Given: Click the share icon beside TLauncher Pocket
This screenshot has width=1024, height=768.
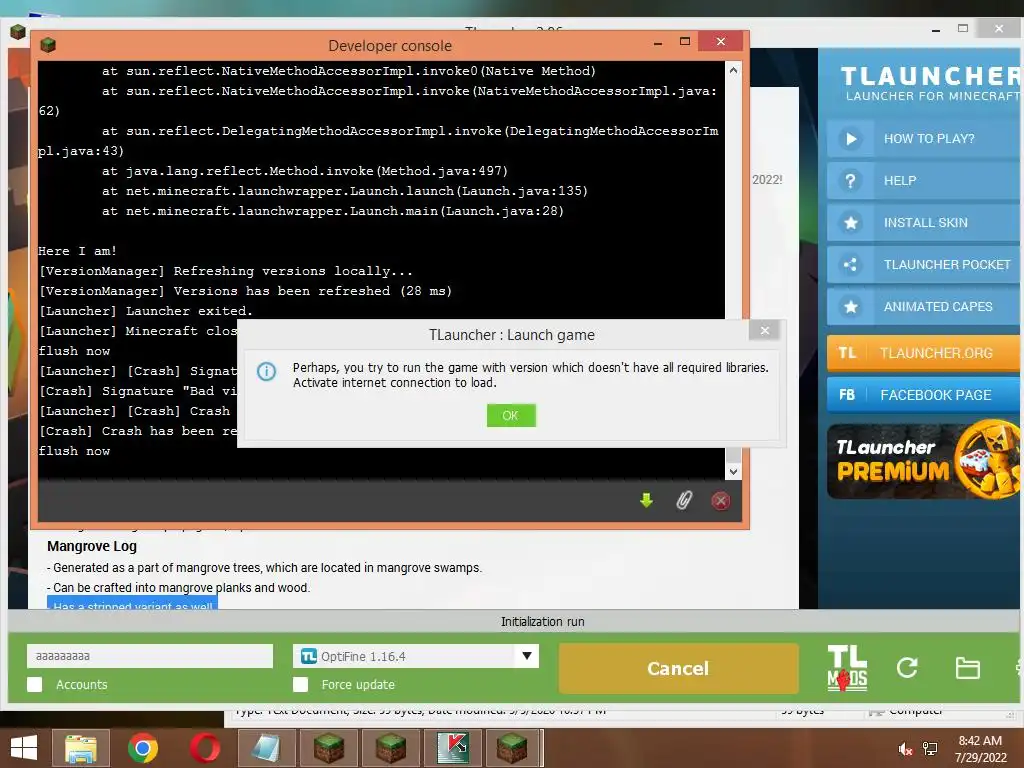Looking at the screenshot, I should coord(850,264).
